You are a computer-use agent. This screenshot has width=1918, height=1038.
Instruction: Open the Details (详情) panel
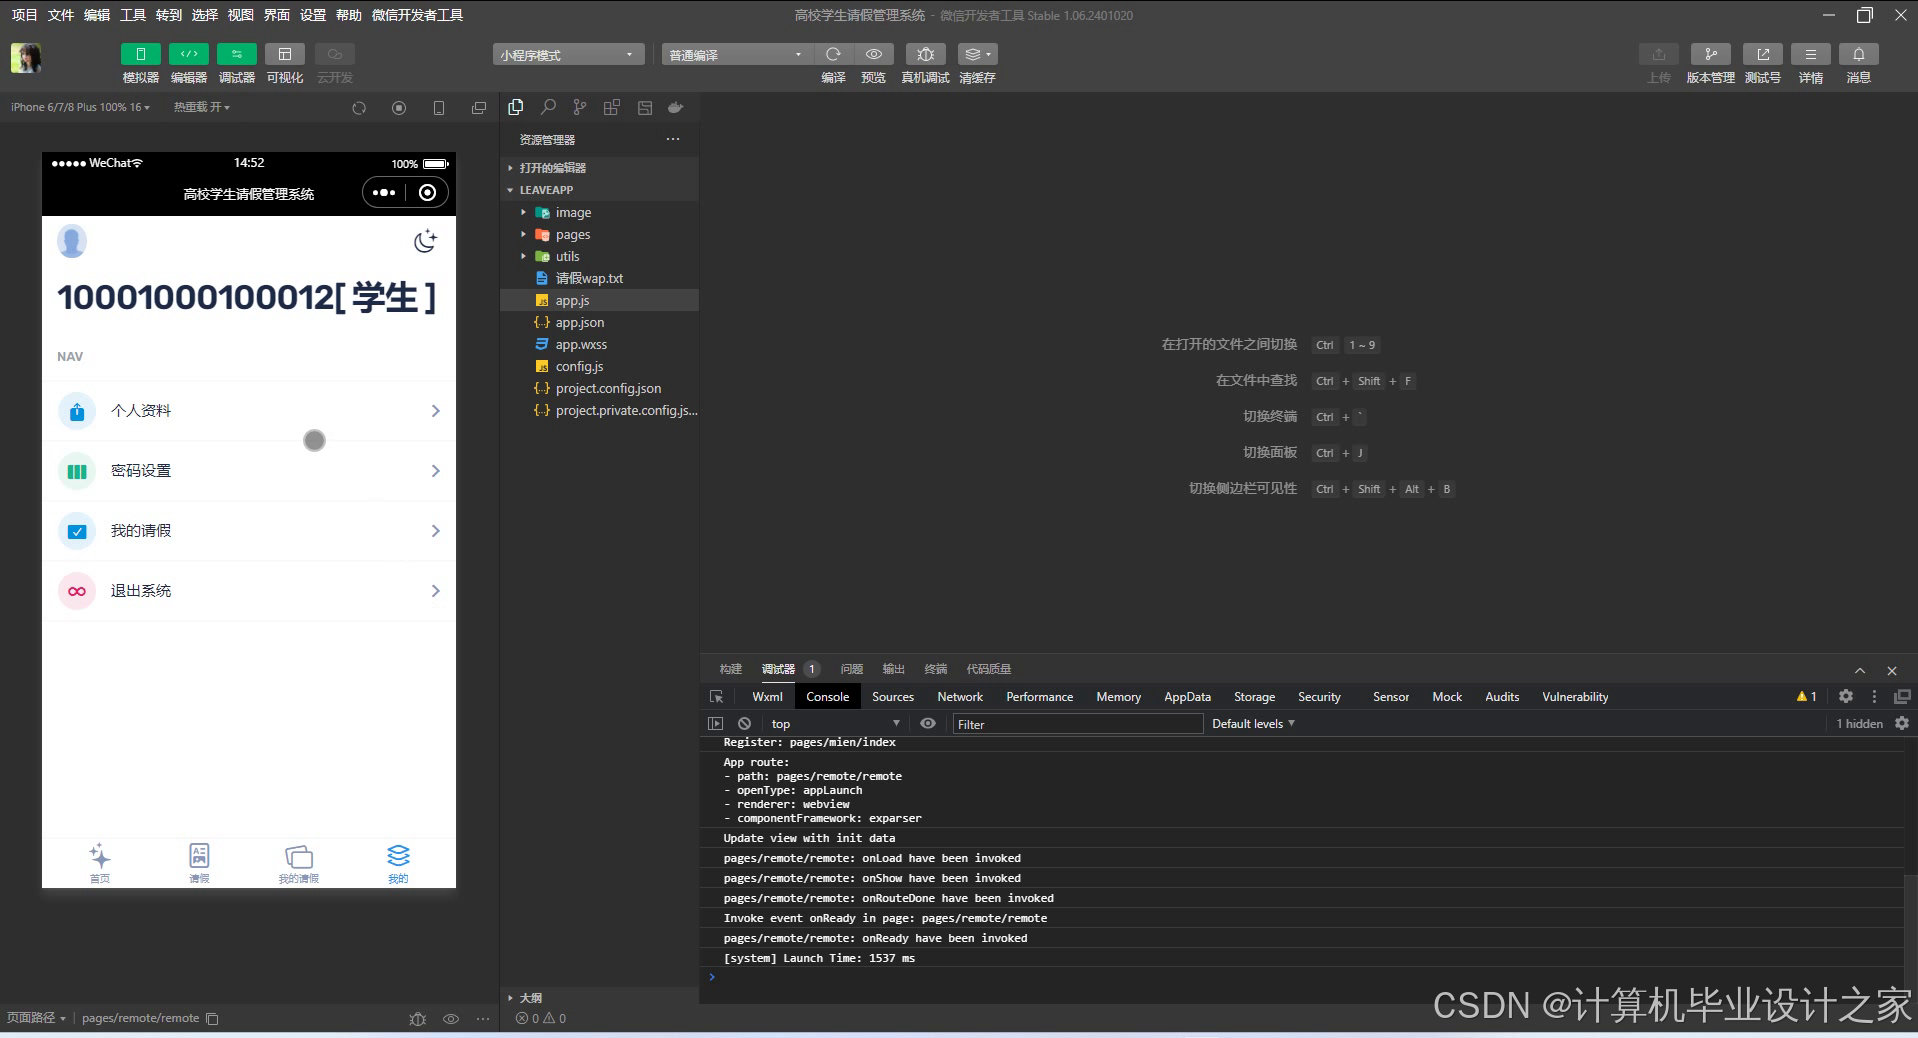pyautogui.click(x=1810, y=54)
